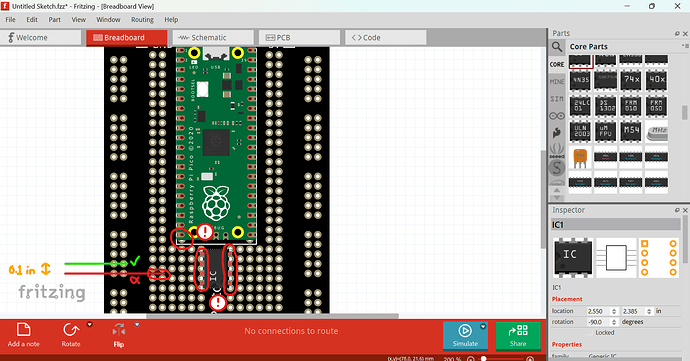
Task: Select the MINE parts bin
Action: point(557,82)
